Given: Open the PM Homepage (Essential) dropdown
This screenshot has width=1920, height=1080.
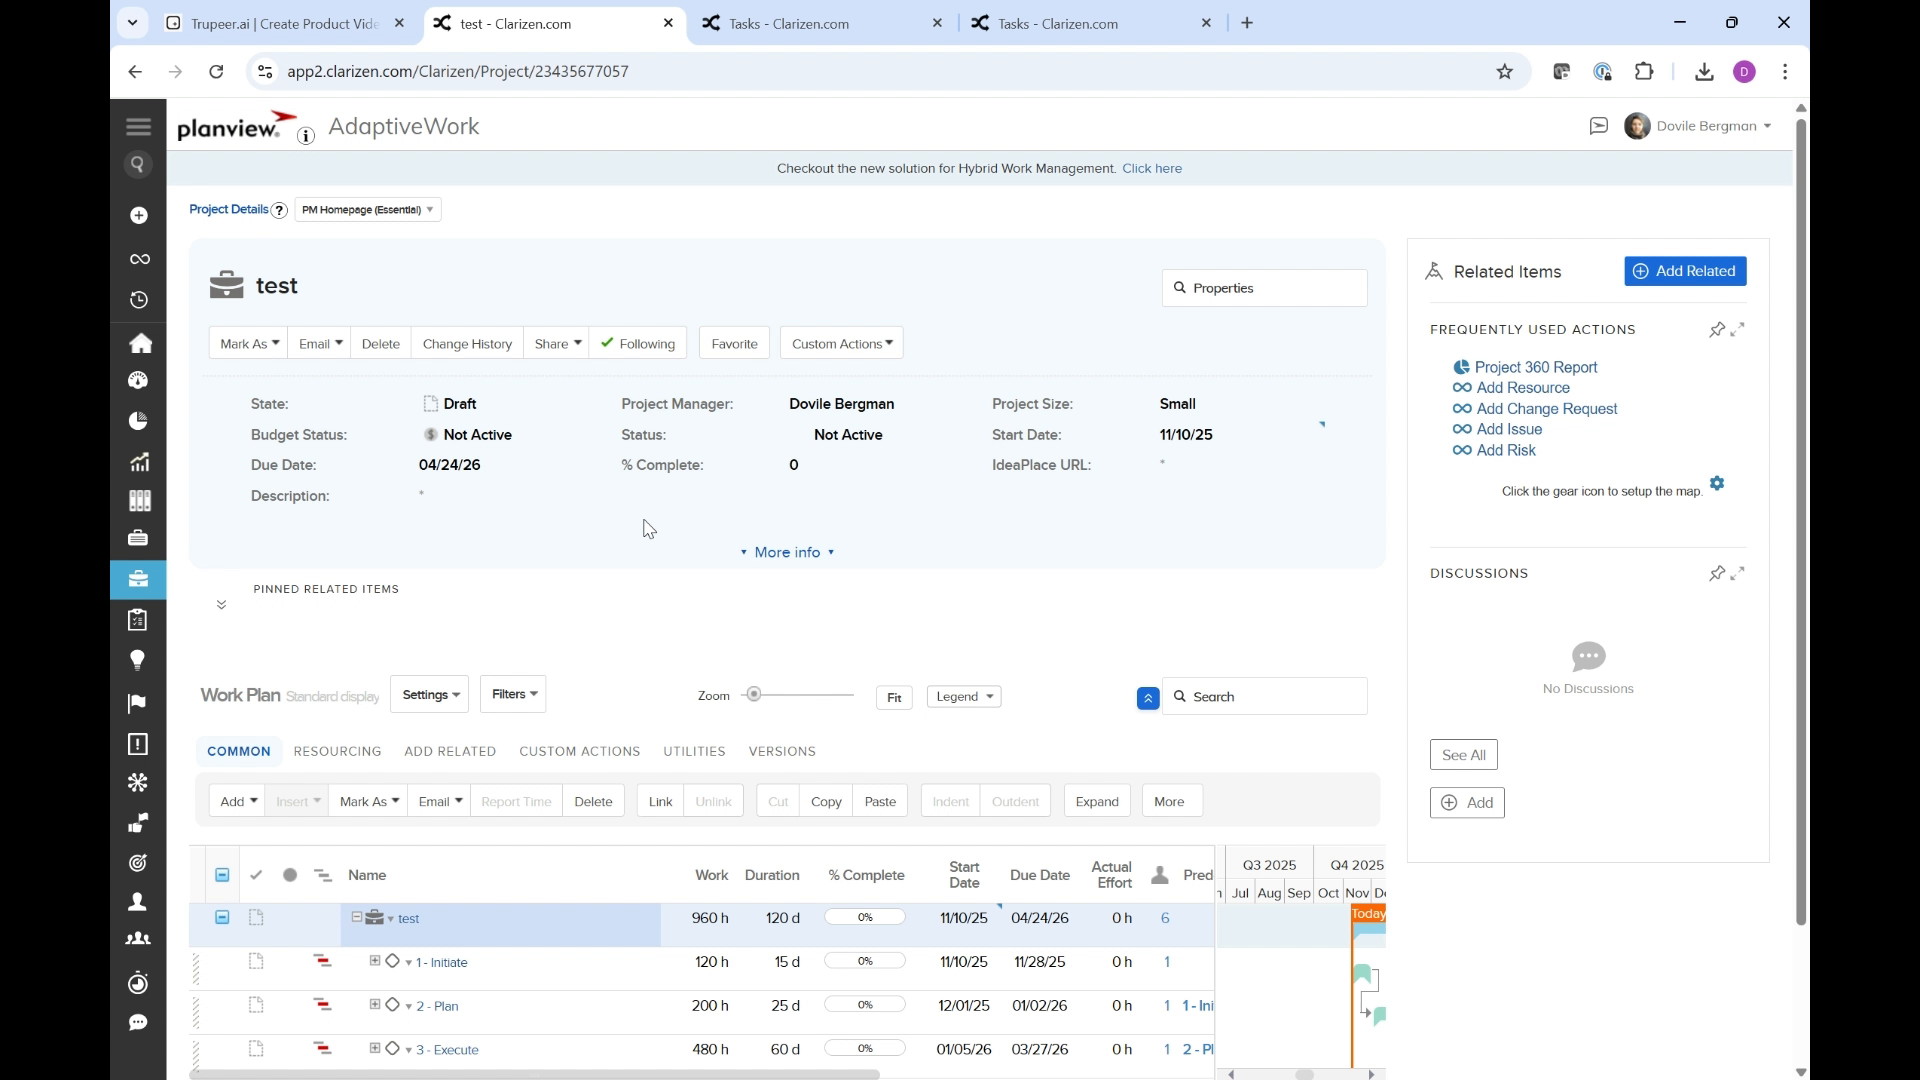Looking at the screenshot, I should [366, 210].
